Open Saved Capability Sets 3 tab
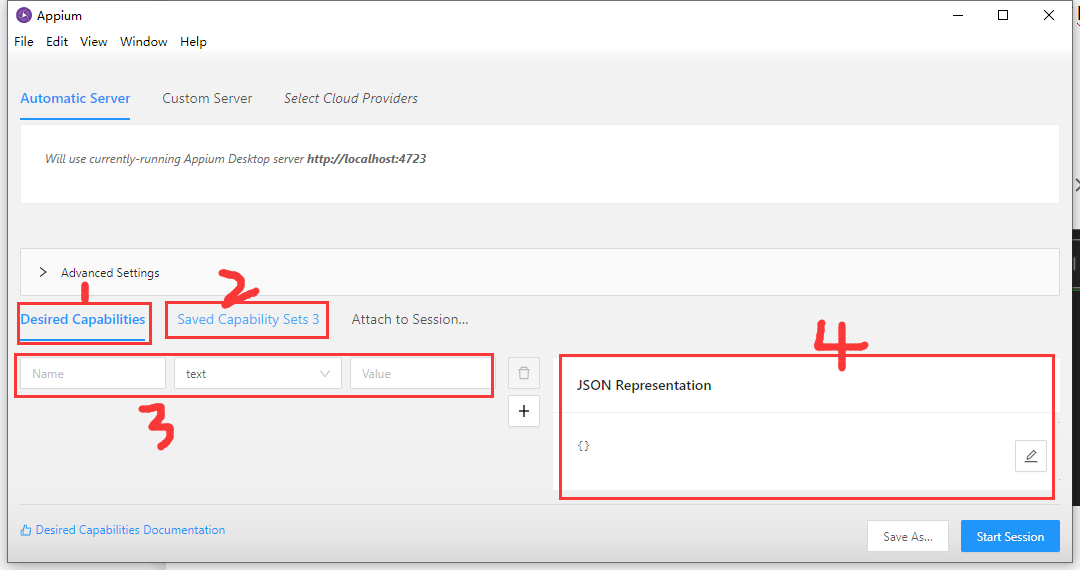The width and height of the screenshot is (1080, 570). pyautogui.click(x=248, y=319)
